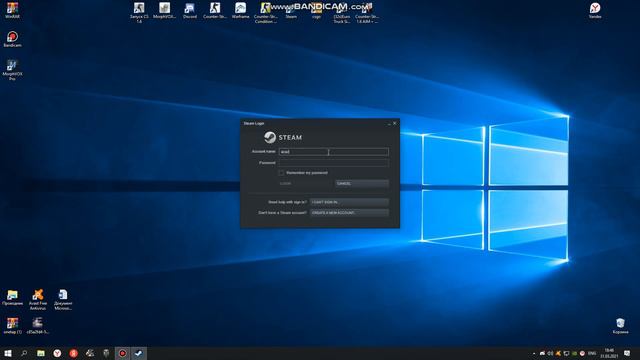Open the Recycle Bin (Корзина) icon
640x360 pixels.
pyautogui.click(x=620, y=326)
